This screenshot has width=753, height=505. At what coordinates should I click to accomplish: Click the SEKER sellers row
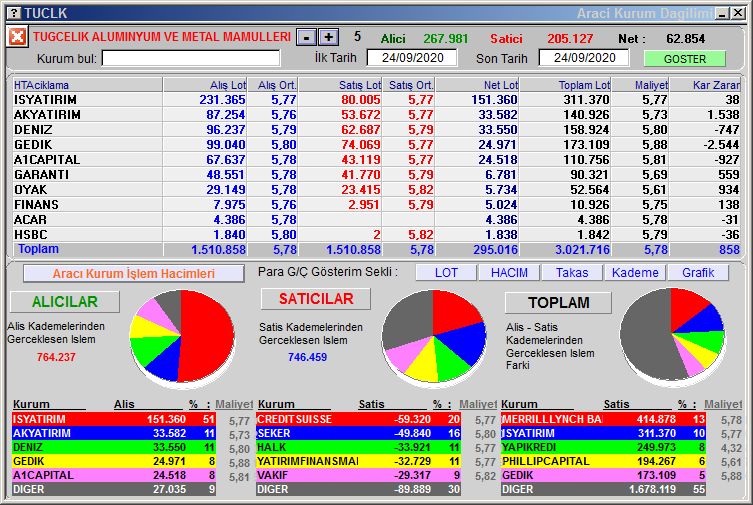(358, 433)
